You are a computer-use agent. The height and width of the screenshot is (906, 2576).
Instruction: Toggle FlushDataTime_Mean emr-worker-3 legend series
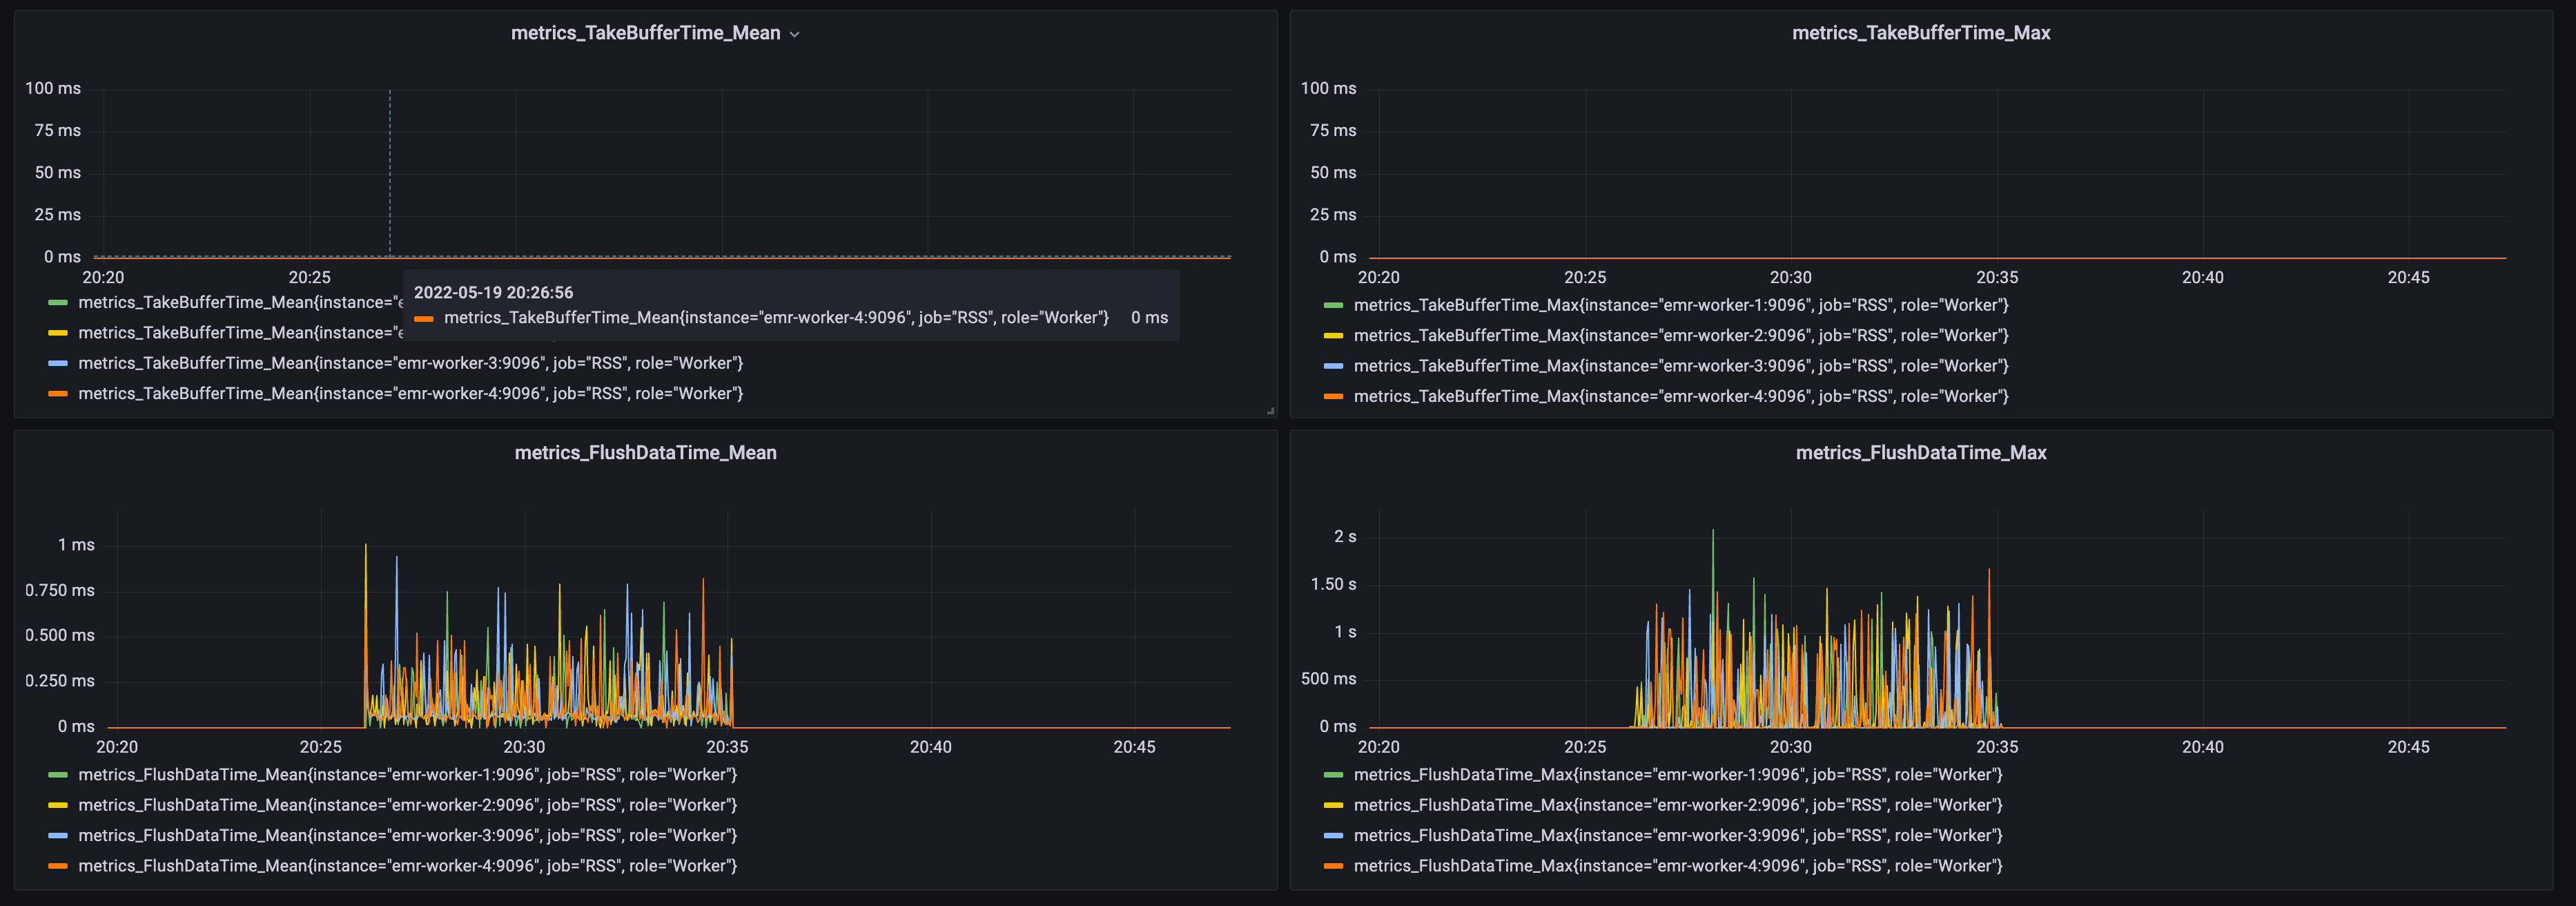(x=407, y=836)
